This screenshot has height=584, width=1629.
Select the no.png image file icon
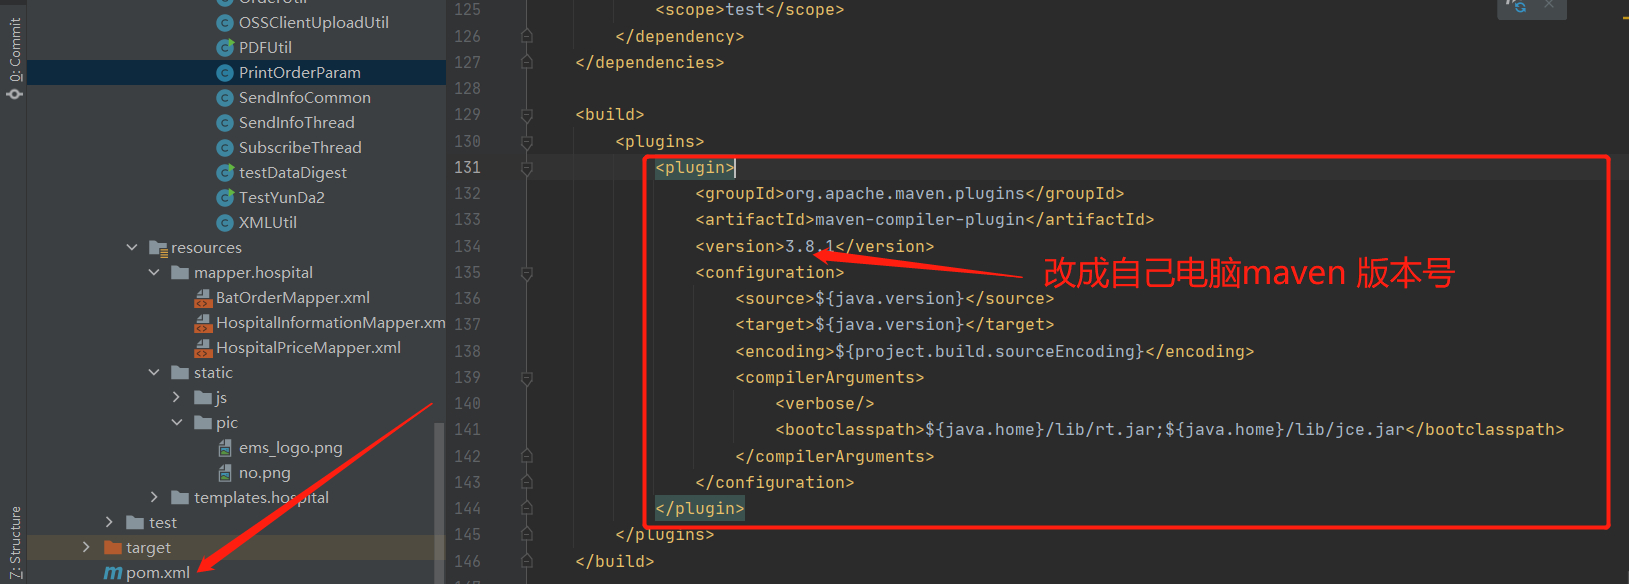[x=225, y=473]
